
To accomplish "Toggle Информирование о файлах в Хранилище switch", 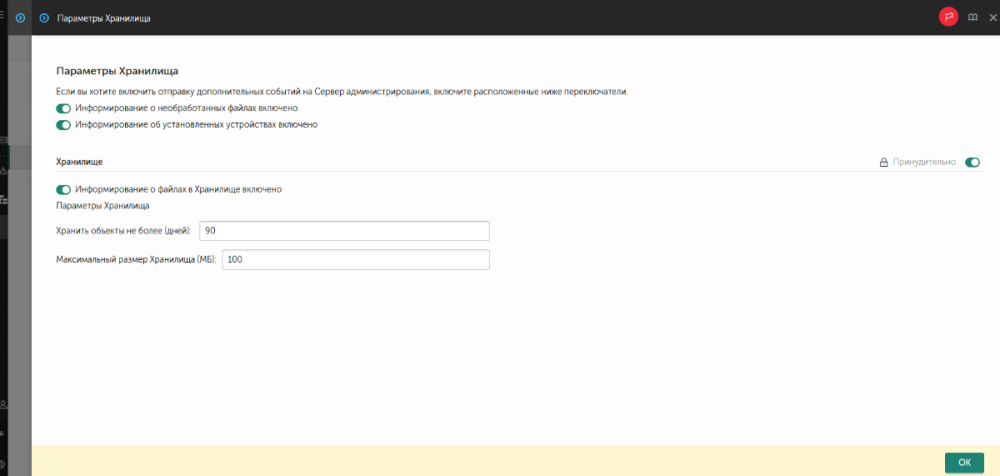I will click(63, 190).
